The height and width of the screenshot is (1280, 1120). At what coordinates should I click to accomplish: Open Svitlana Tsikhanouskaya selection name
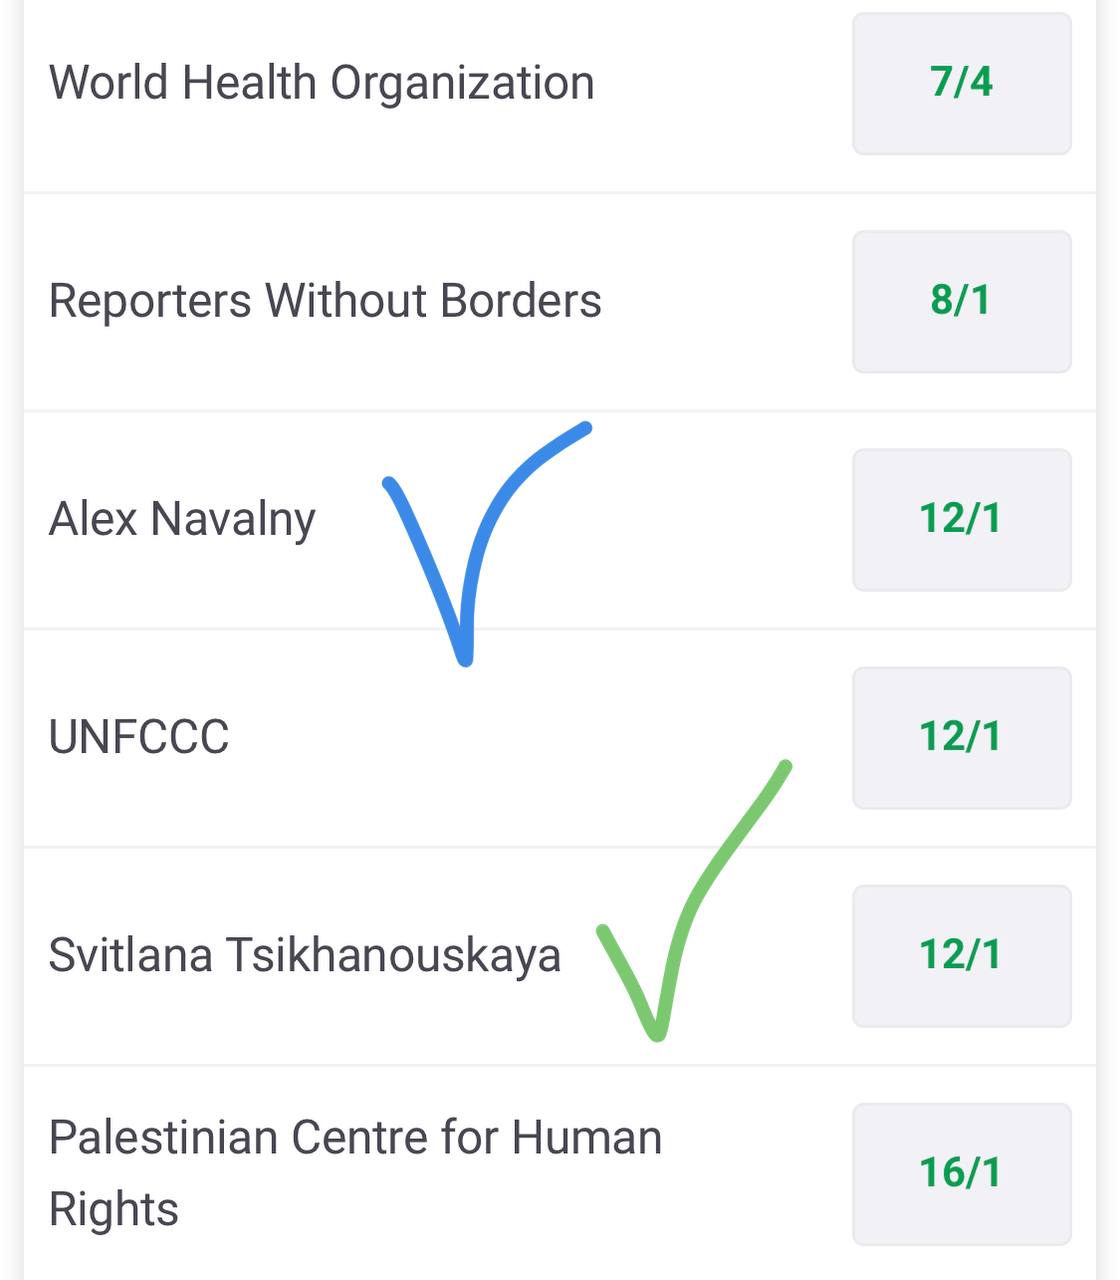click(x=304, y=955)
